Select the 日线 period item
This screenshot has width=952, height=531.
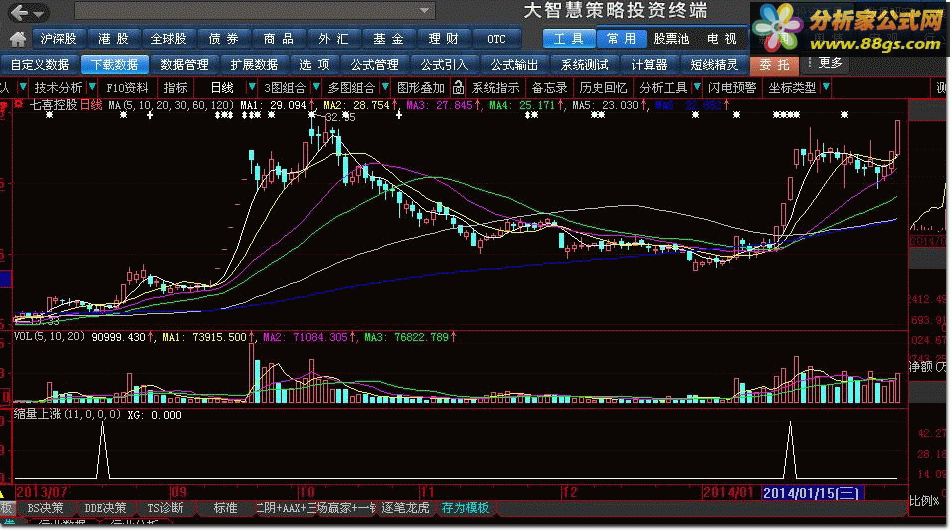coord(222,88)
